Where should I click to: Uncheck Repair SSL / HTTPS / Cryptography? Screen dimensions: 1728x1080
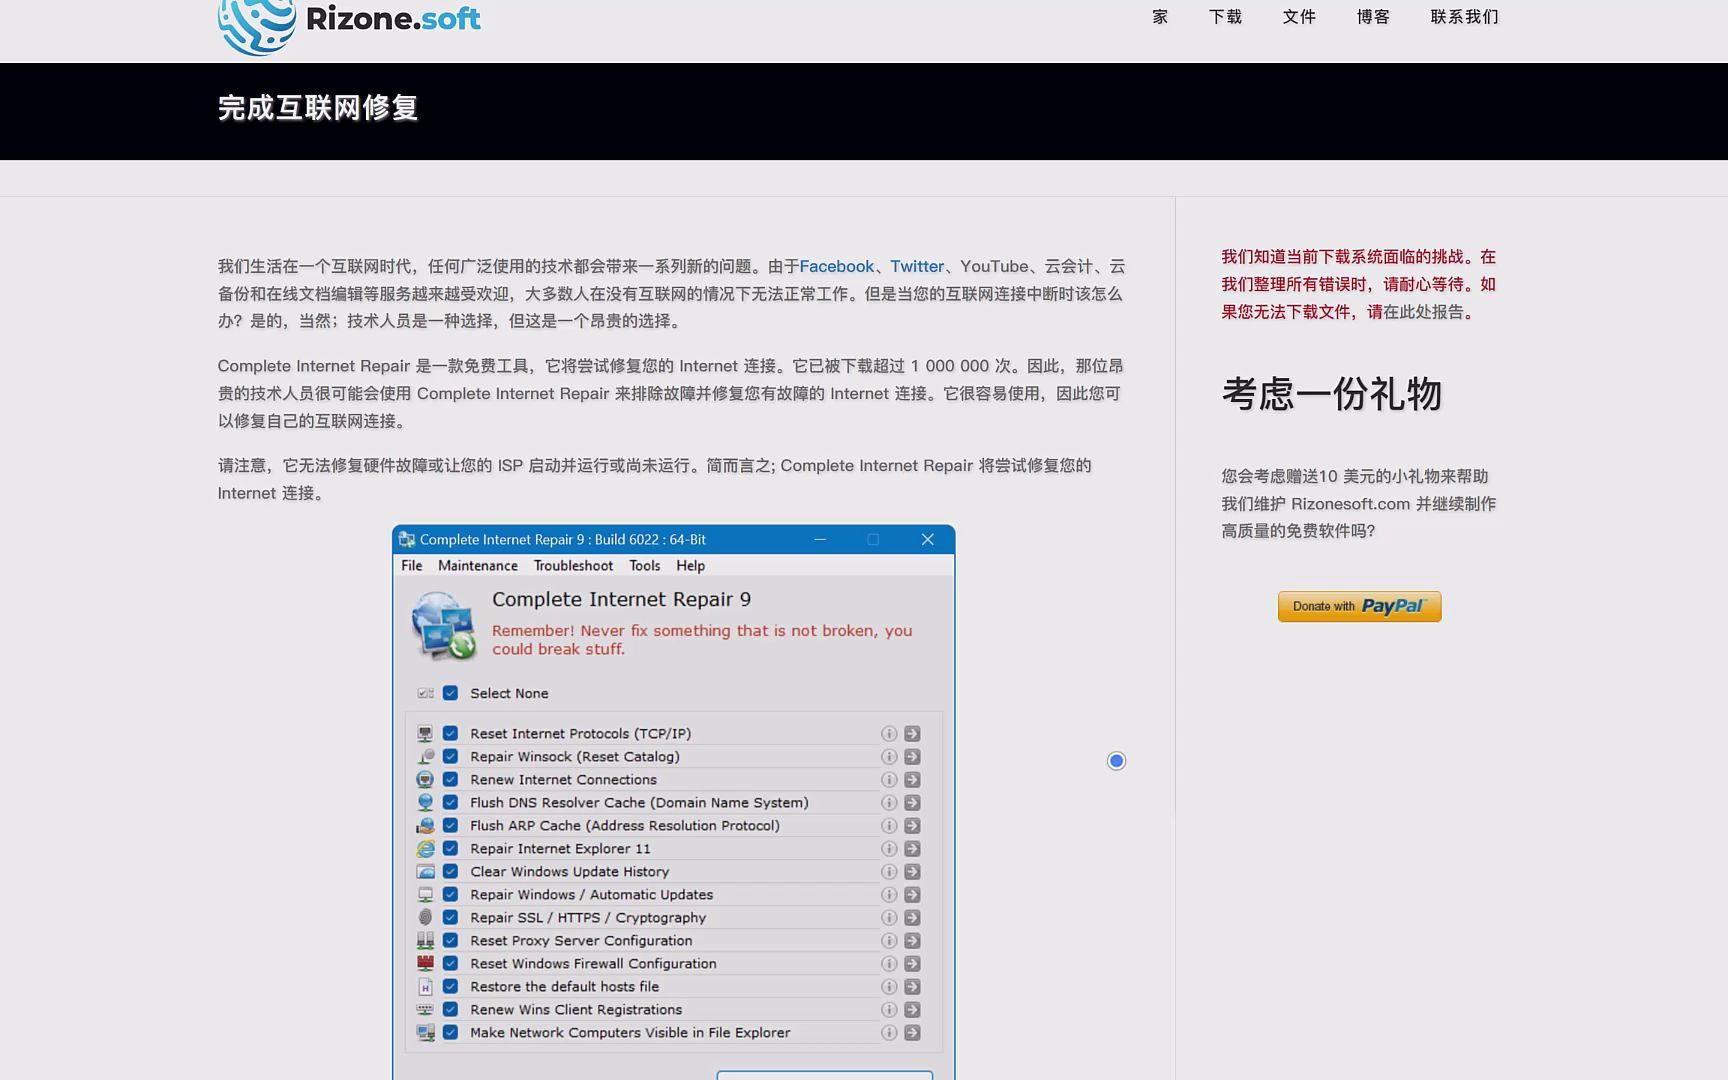(x=450, y=918)
